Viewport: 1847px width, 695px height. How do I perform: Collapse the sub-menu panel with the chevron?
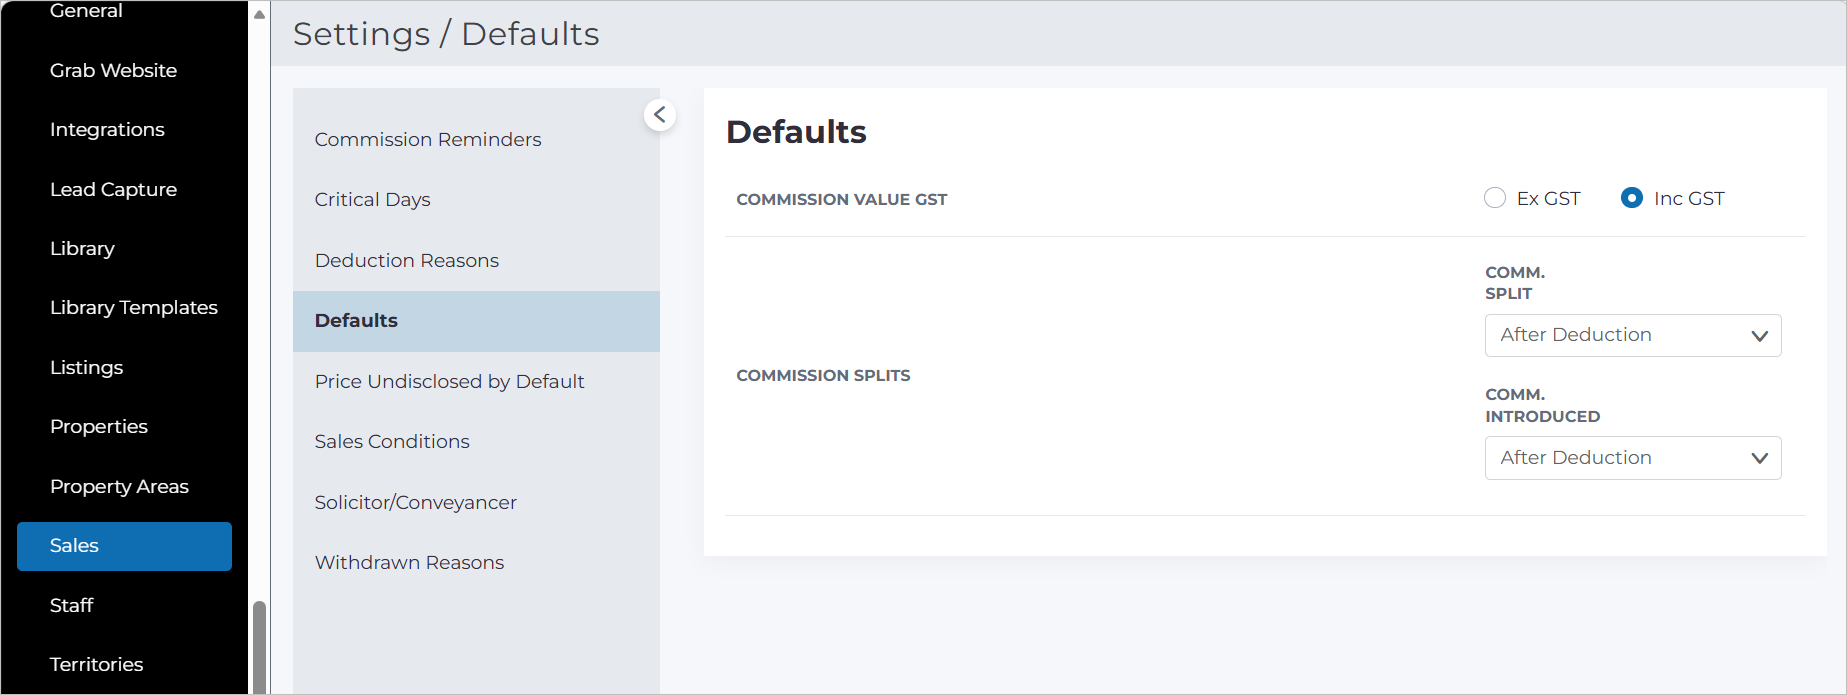point(660,115)
